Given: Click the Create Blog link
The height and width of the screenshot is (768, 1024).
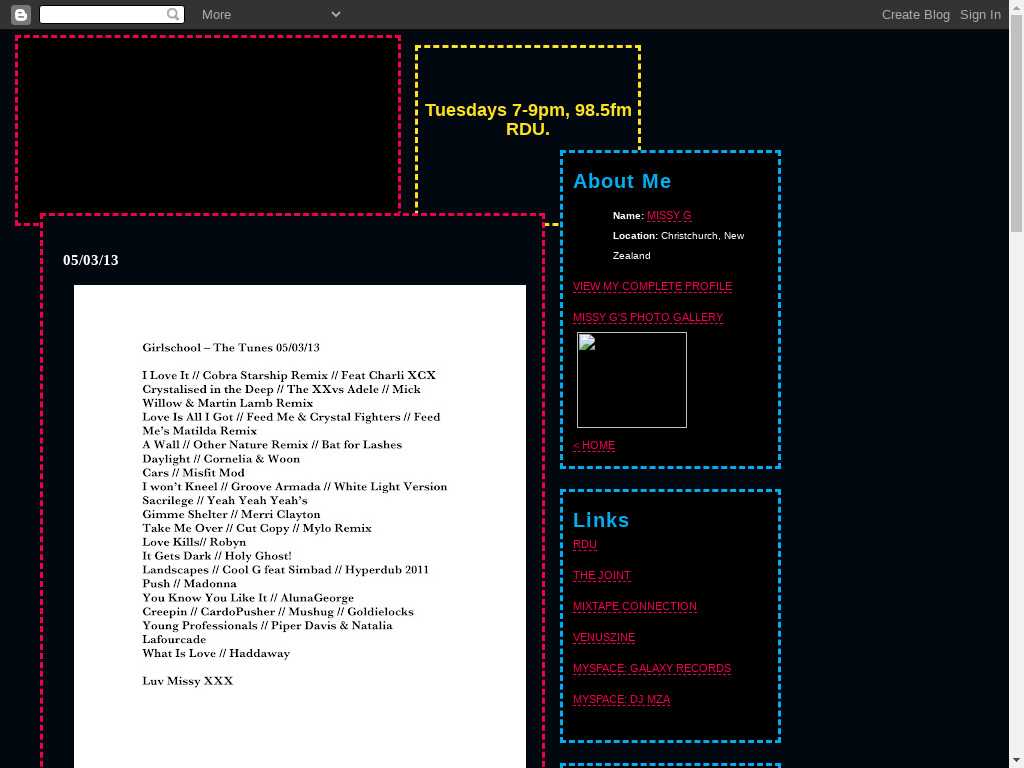Looking at the screenshot, I should tap(915, 14).
